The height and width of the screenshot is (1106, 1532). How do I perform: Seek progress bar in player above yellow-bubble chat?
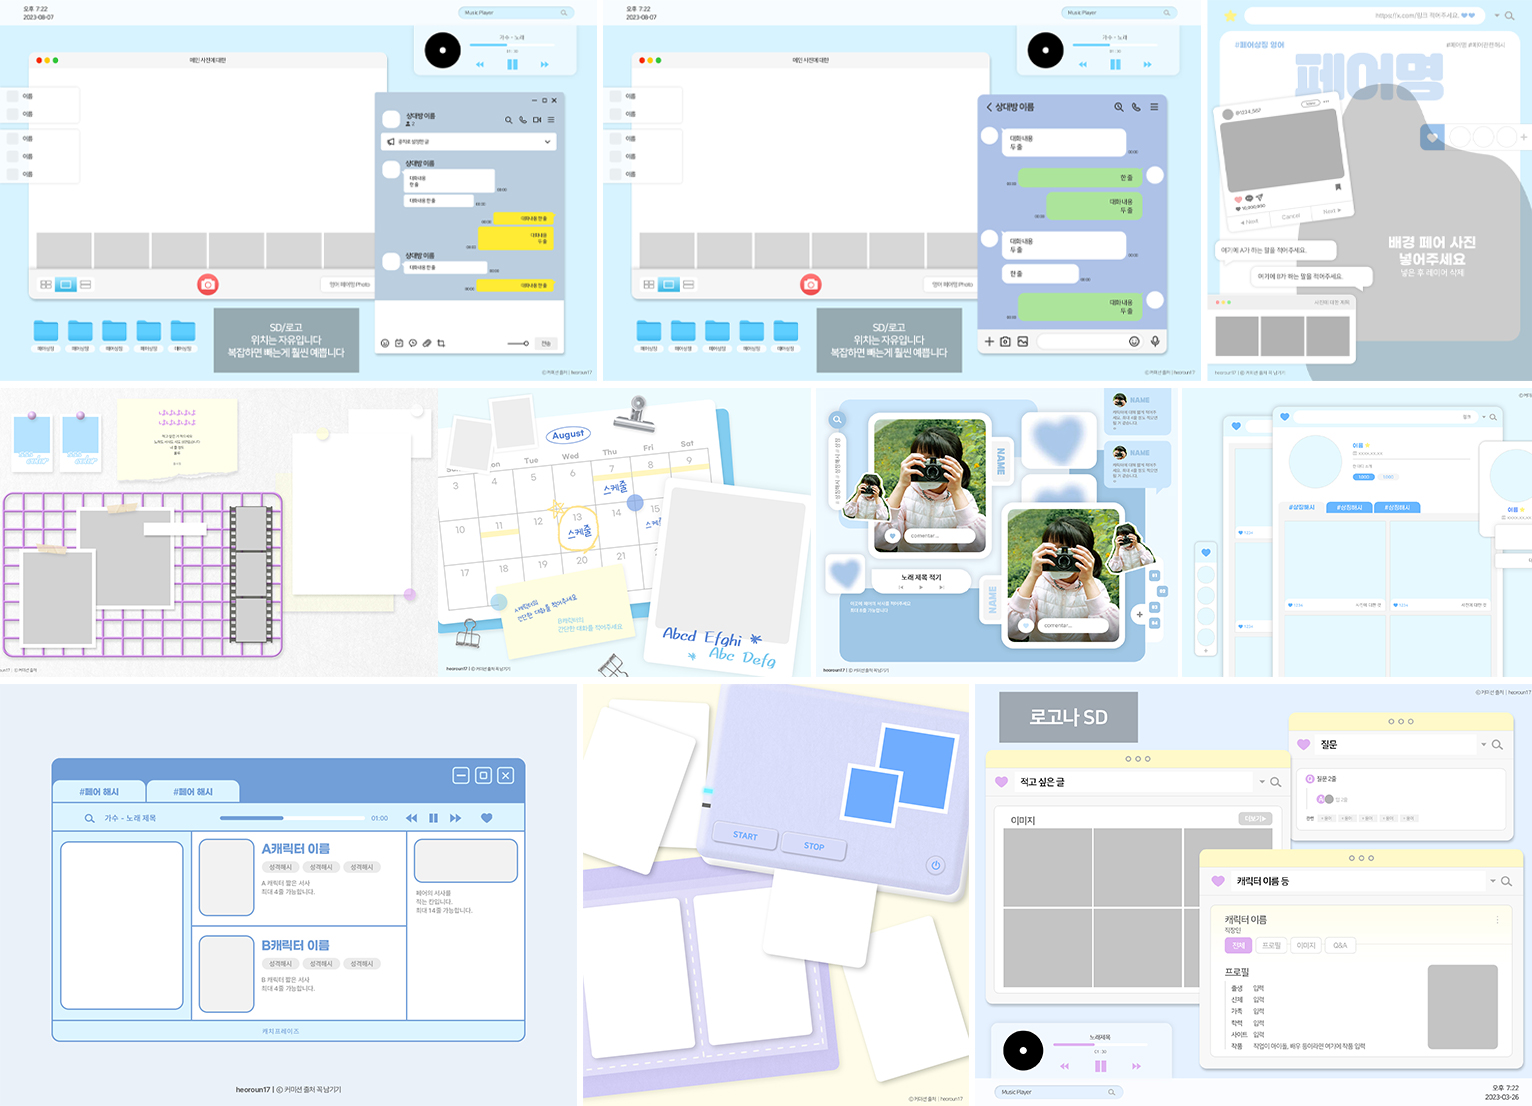point(513,45)
